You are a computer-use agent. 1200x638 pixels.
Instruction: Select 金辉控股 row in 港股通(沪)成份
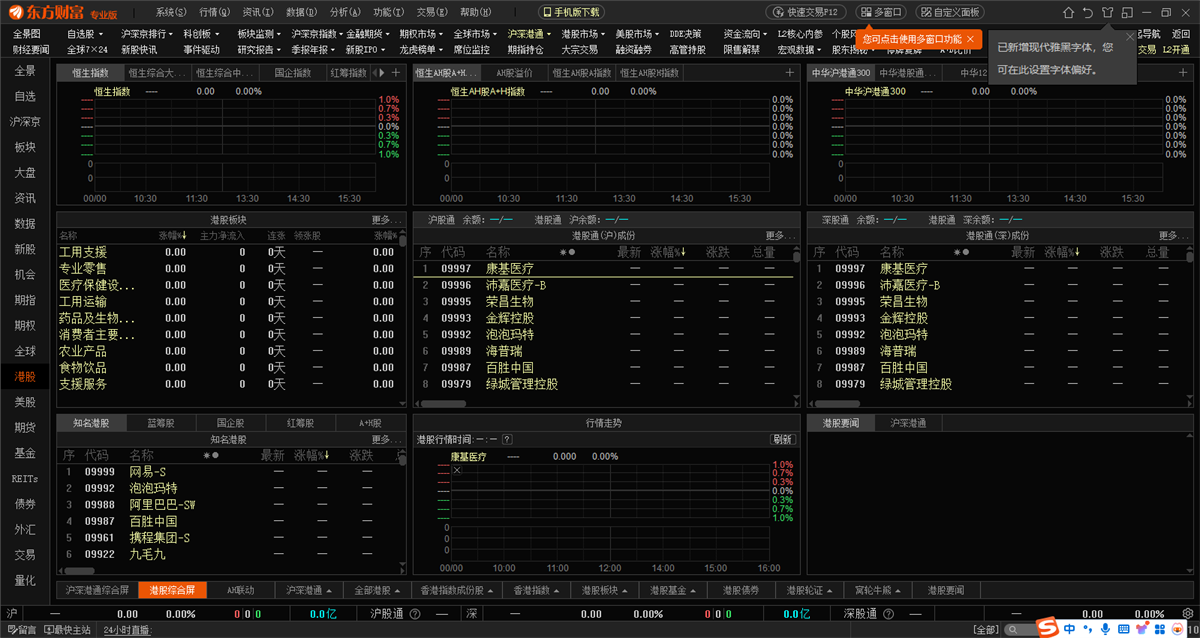(603, 318)
